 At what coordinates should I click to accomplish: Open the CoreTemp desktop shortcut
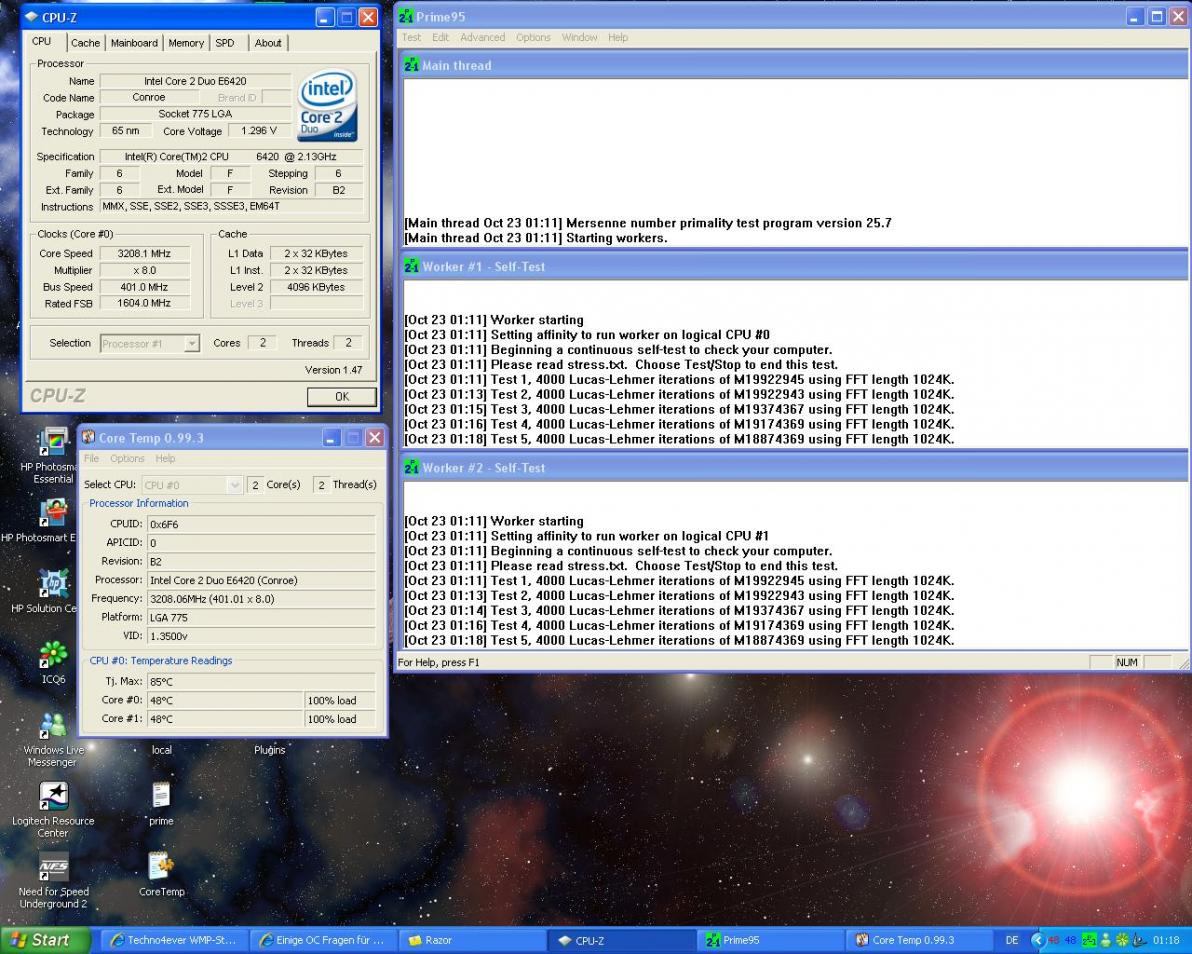coord(161,867)
